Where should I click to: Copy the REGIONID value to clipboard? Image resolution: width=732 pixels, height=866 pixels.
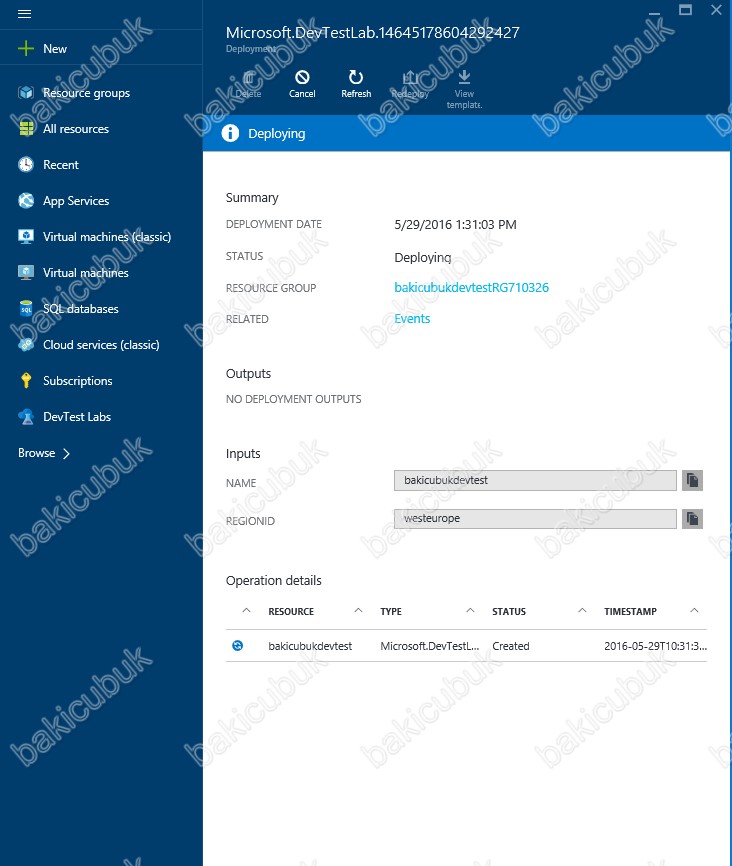[692, 519]
